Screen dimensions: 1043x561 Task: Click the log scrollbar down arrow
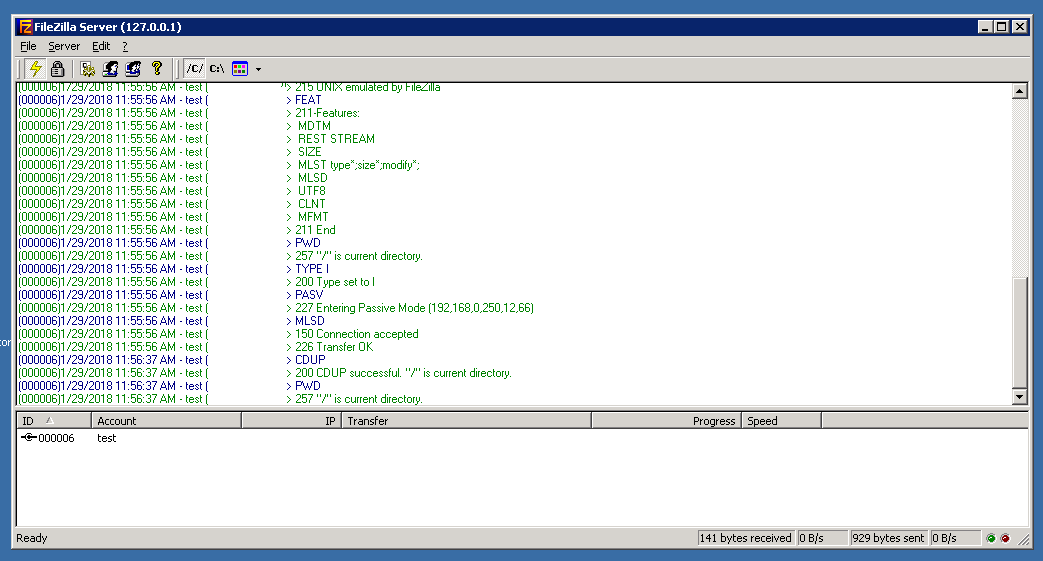tap(1019, 397)
